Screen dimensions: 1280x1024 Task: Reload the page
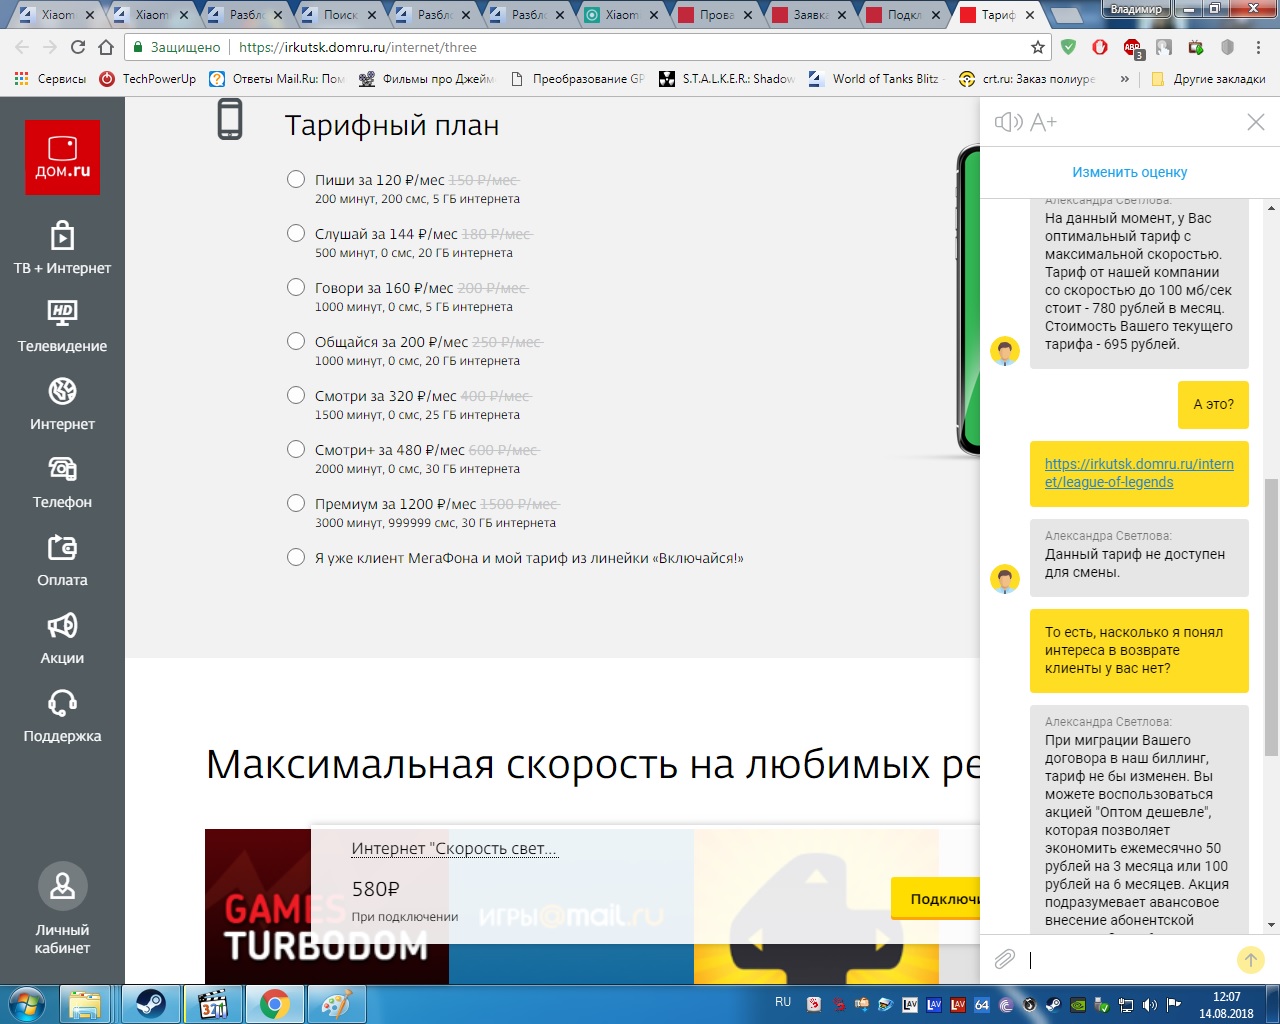[78, 47]
